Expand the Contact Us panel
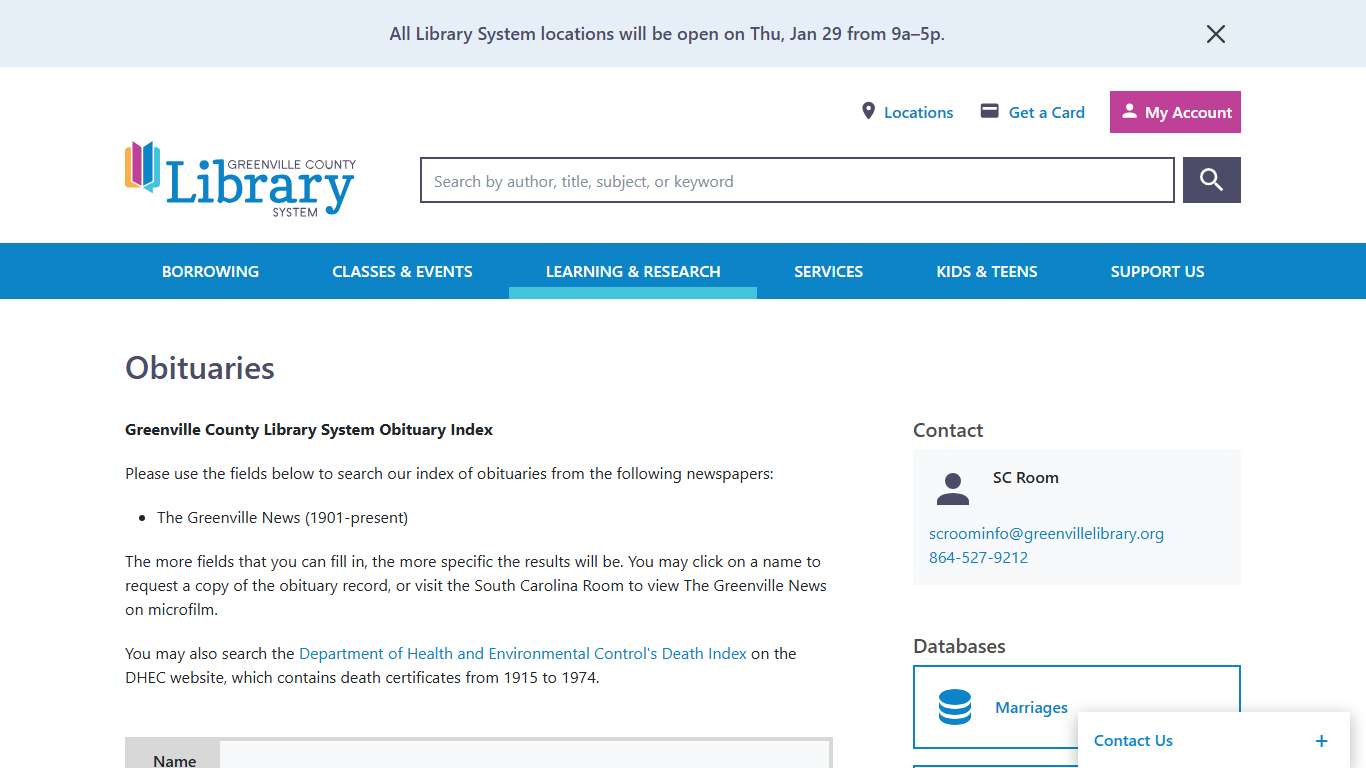Viewport: 1366px width, 768px height. click(1321, 740)
